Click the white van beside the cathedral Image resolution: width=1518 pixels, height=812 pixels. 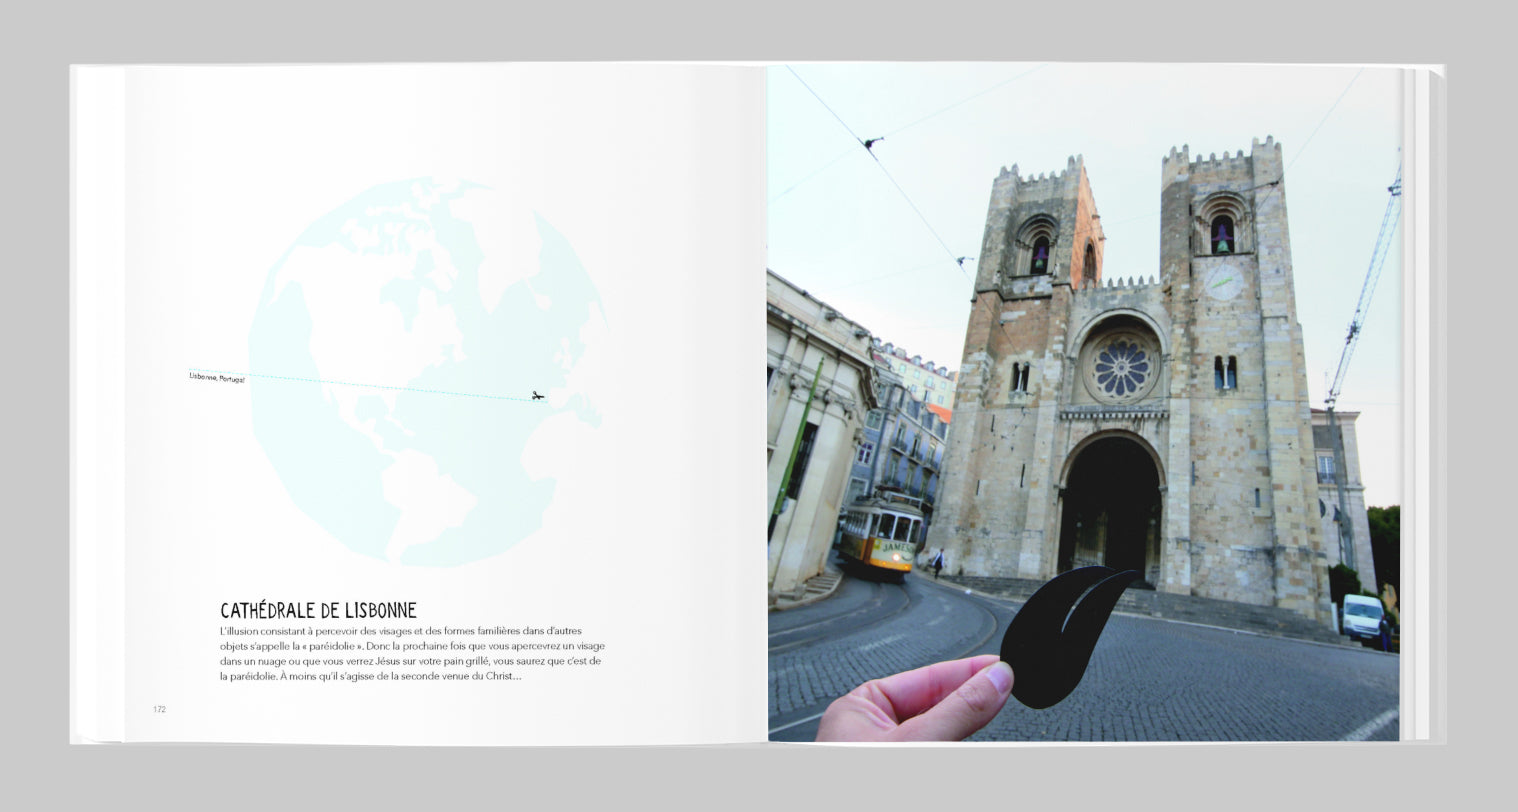tap(1362, 616)
